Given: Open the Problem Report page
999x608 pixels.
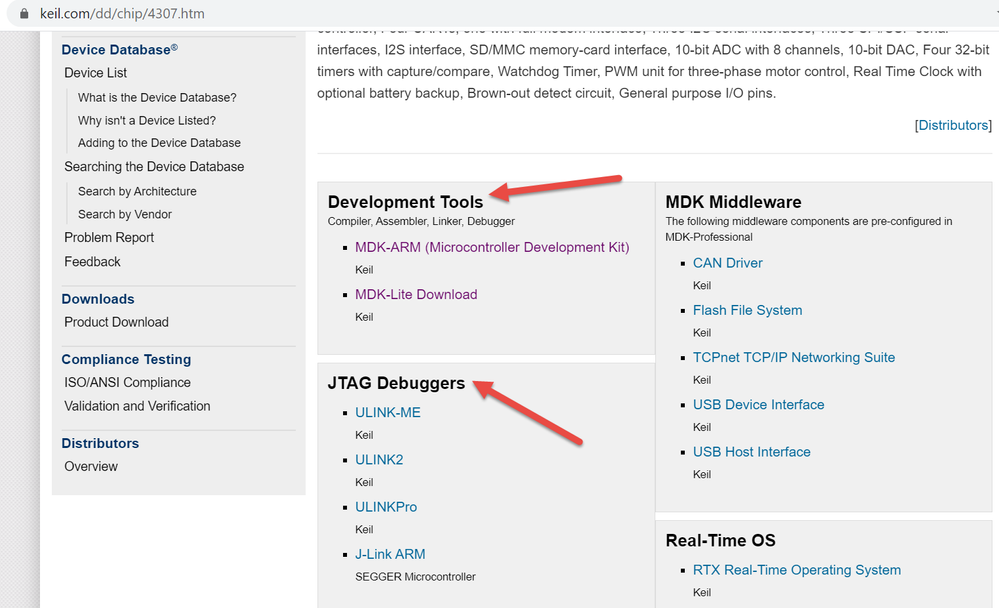Looking at the screenshot, I should pyautogui.click(x=109, y=238).
